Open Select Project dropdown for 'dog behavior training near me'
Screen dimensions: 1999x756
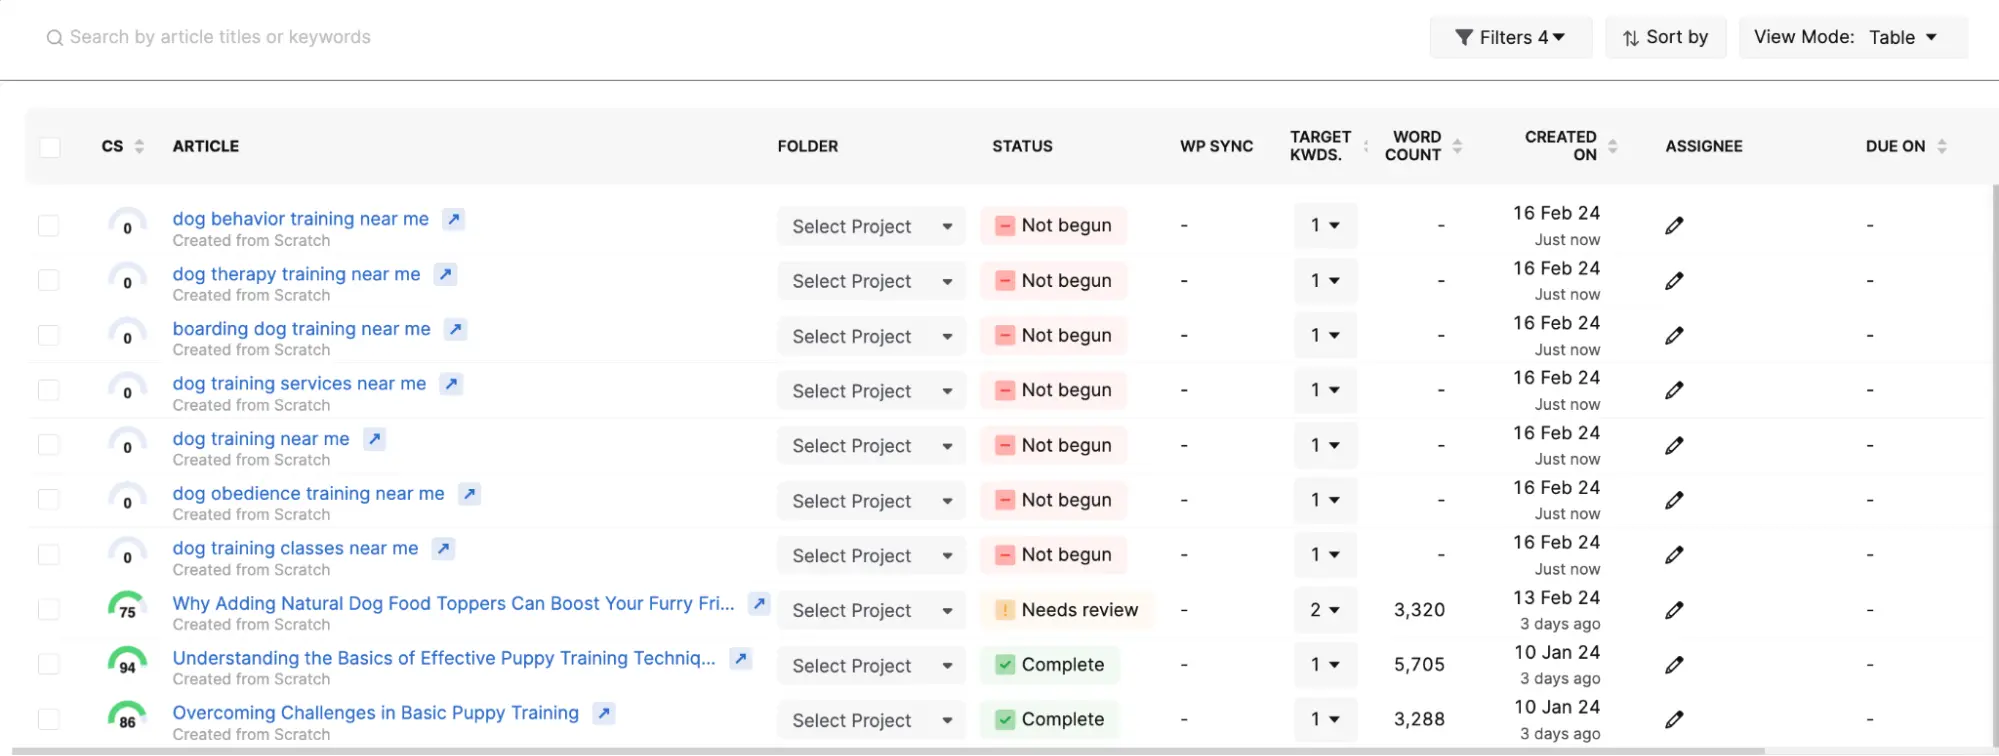tap(871, 226)
